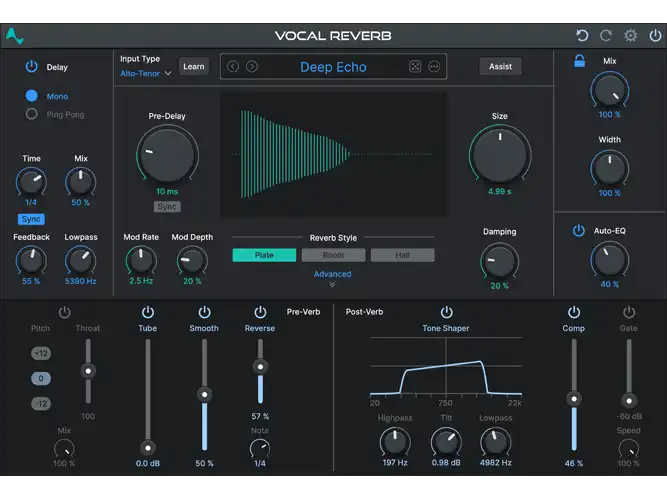Click the undo arrow icon
Viewport: 667px width, 500px height.
582,35
